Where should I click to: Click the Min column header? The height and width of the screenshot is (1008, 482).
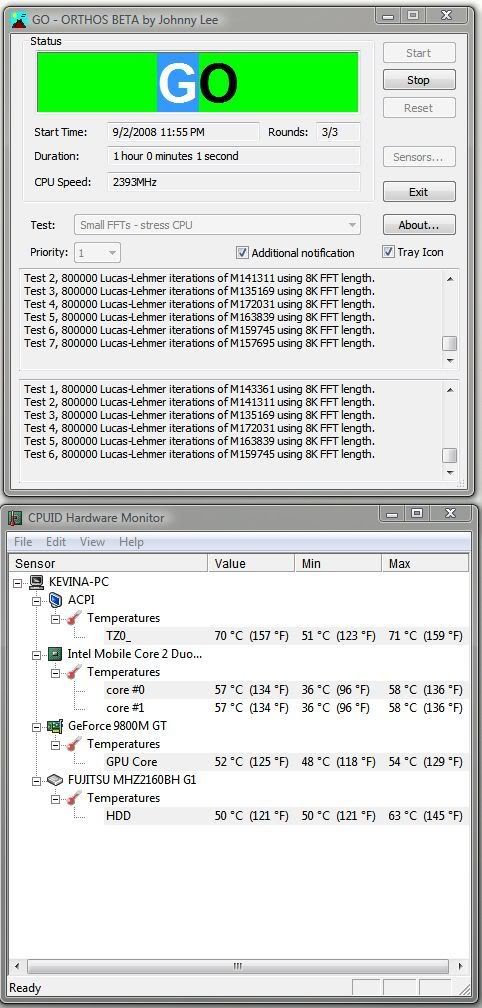[x=337, y=564]
